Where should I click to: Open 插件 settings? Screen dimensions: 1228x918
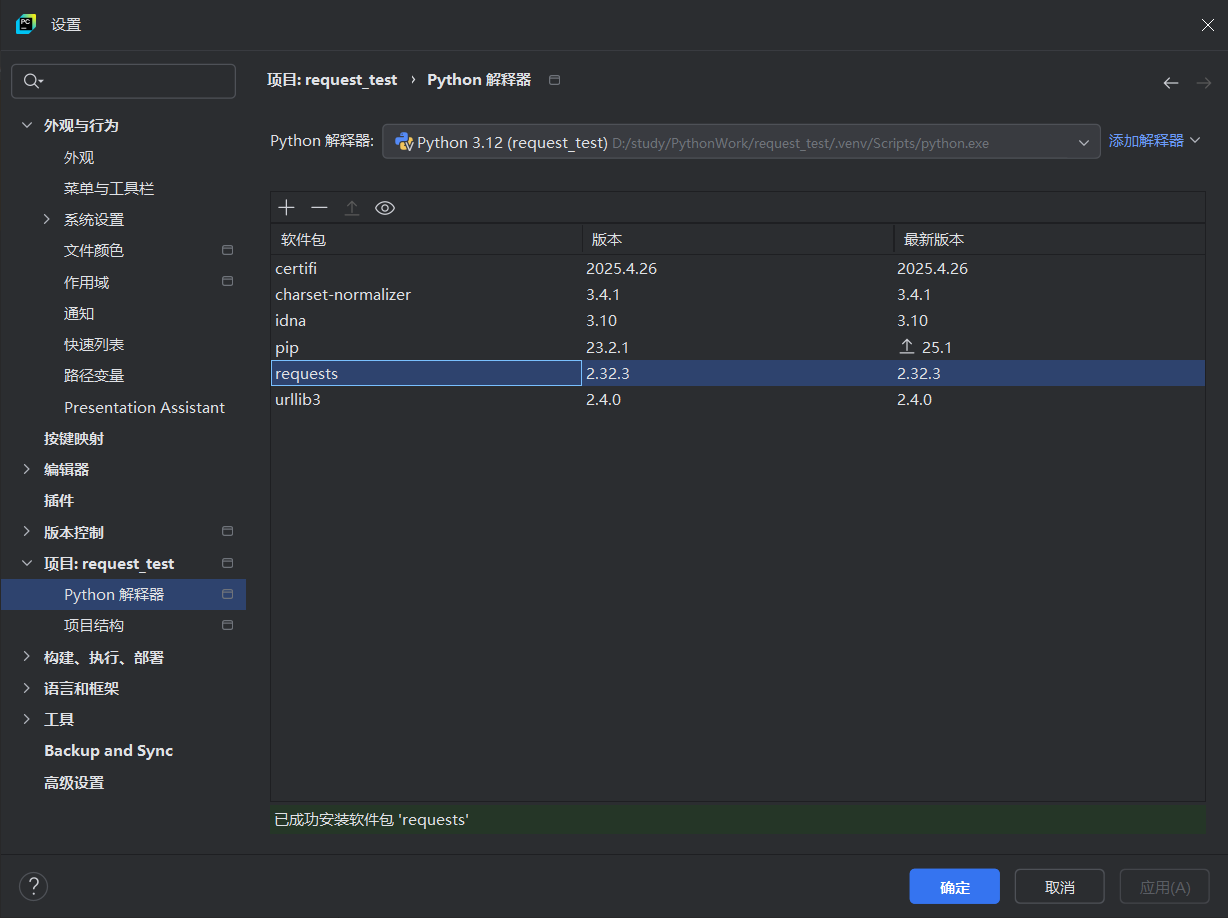tap(59, 500)
